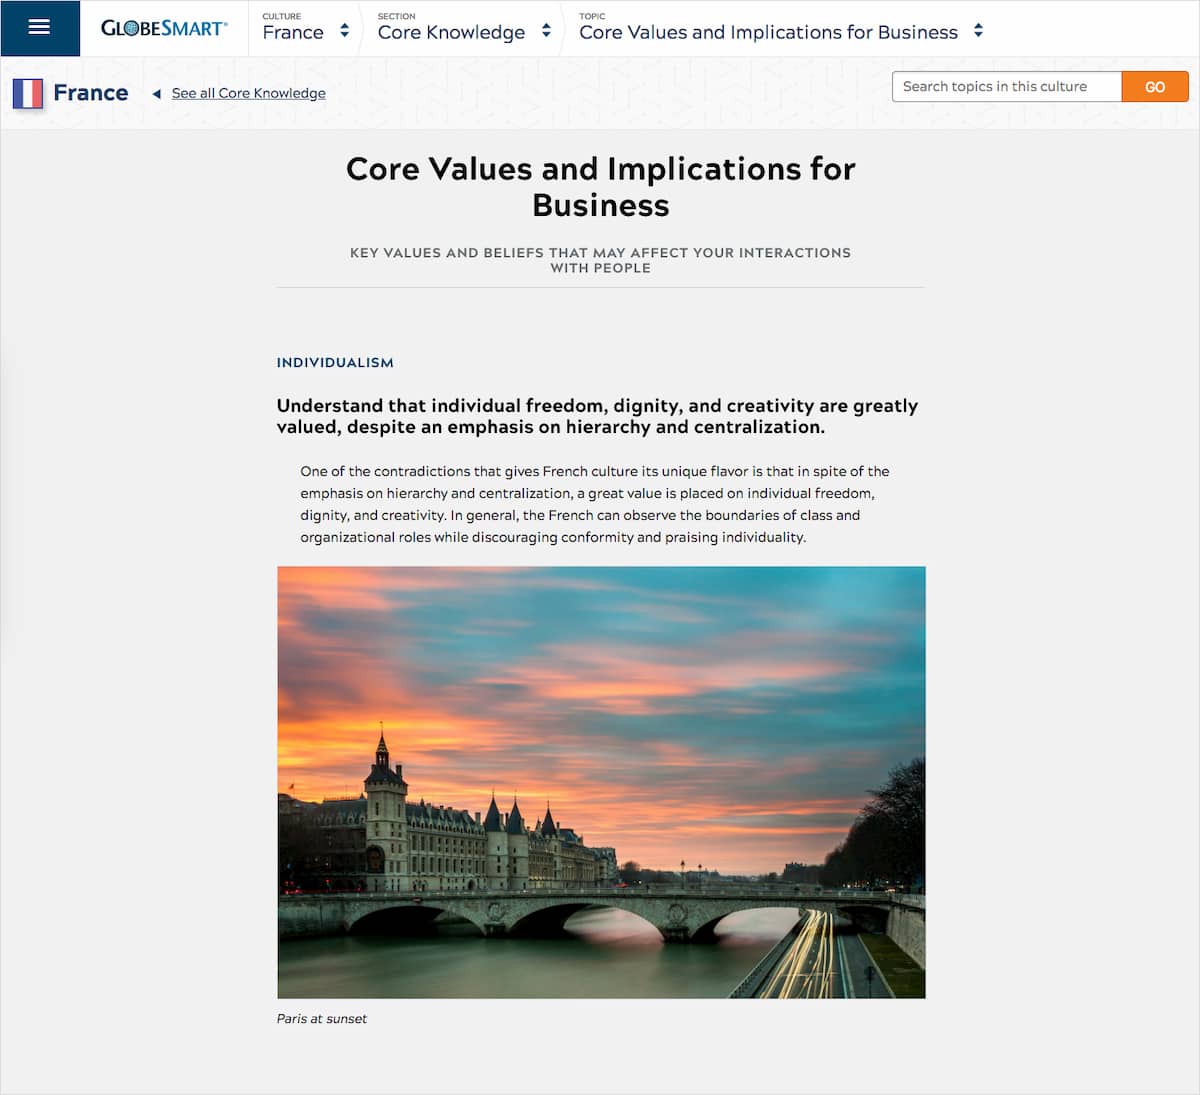
Task: Expand the Section dropdown showing Core Knowledge
Action: [451, 32]
